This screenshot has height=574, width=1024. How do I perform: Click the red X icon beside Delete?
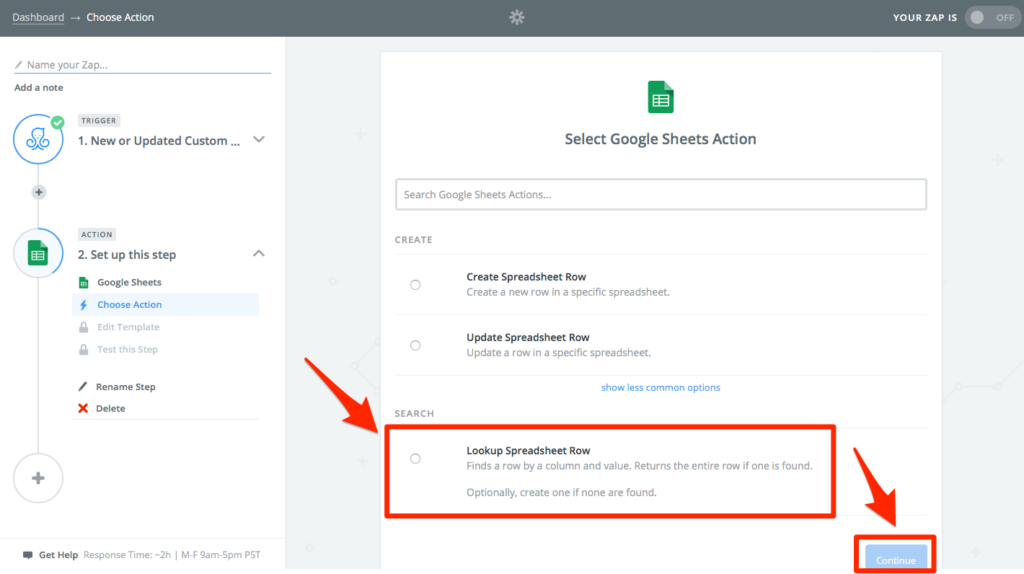(83, 408)
